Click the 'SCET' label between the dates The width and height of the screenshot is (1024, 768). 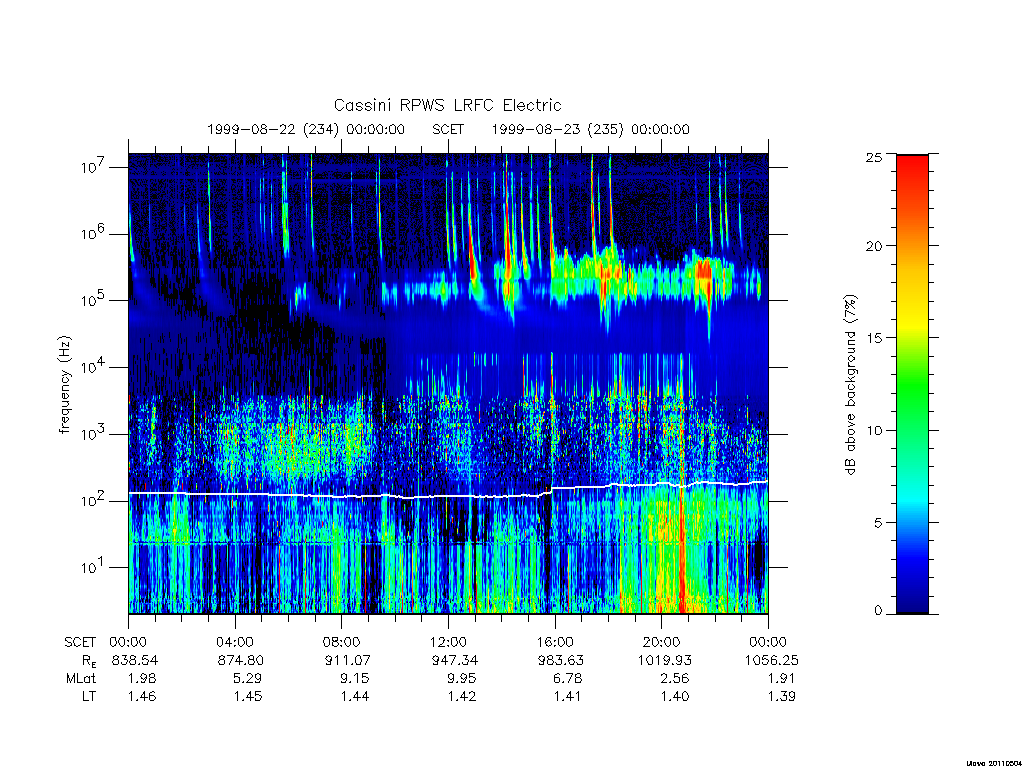click(448, 129)
